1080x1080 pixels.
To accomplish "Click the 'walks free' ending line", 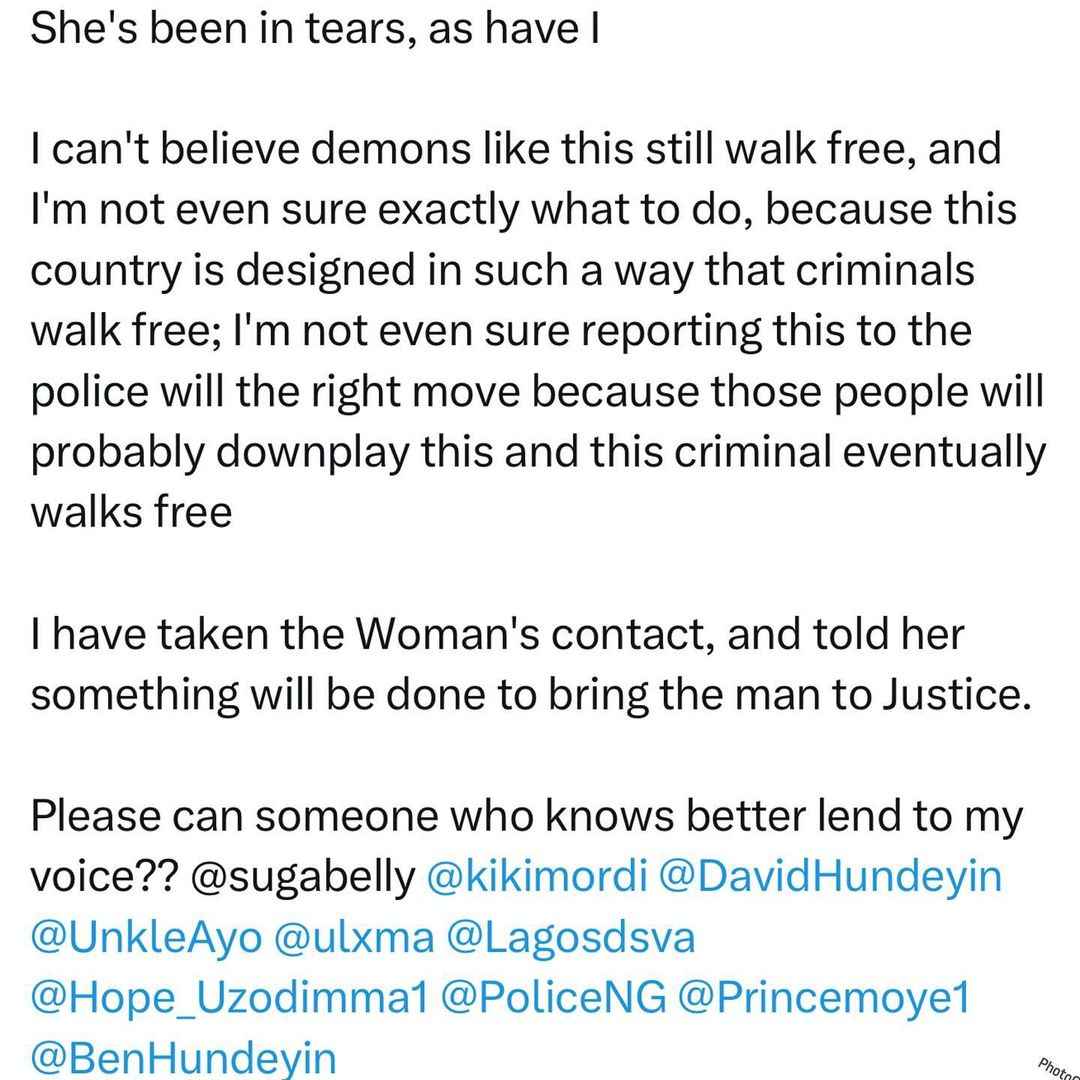I will point(132,512).
